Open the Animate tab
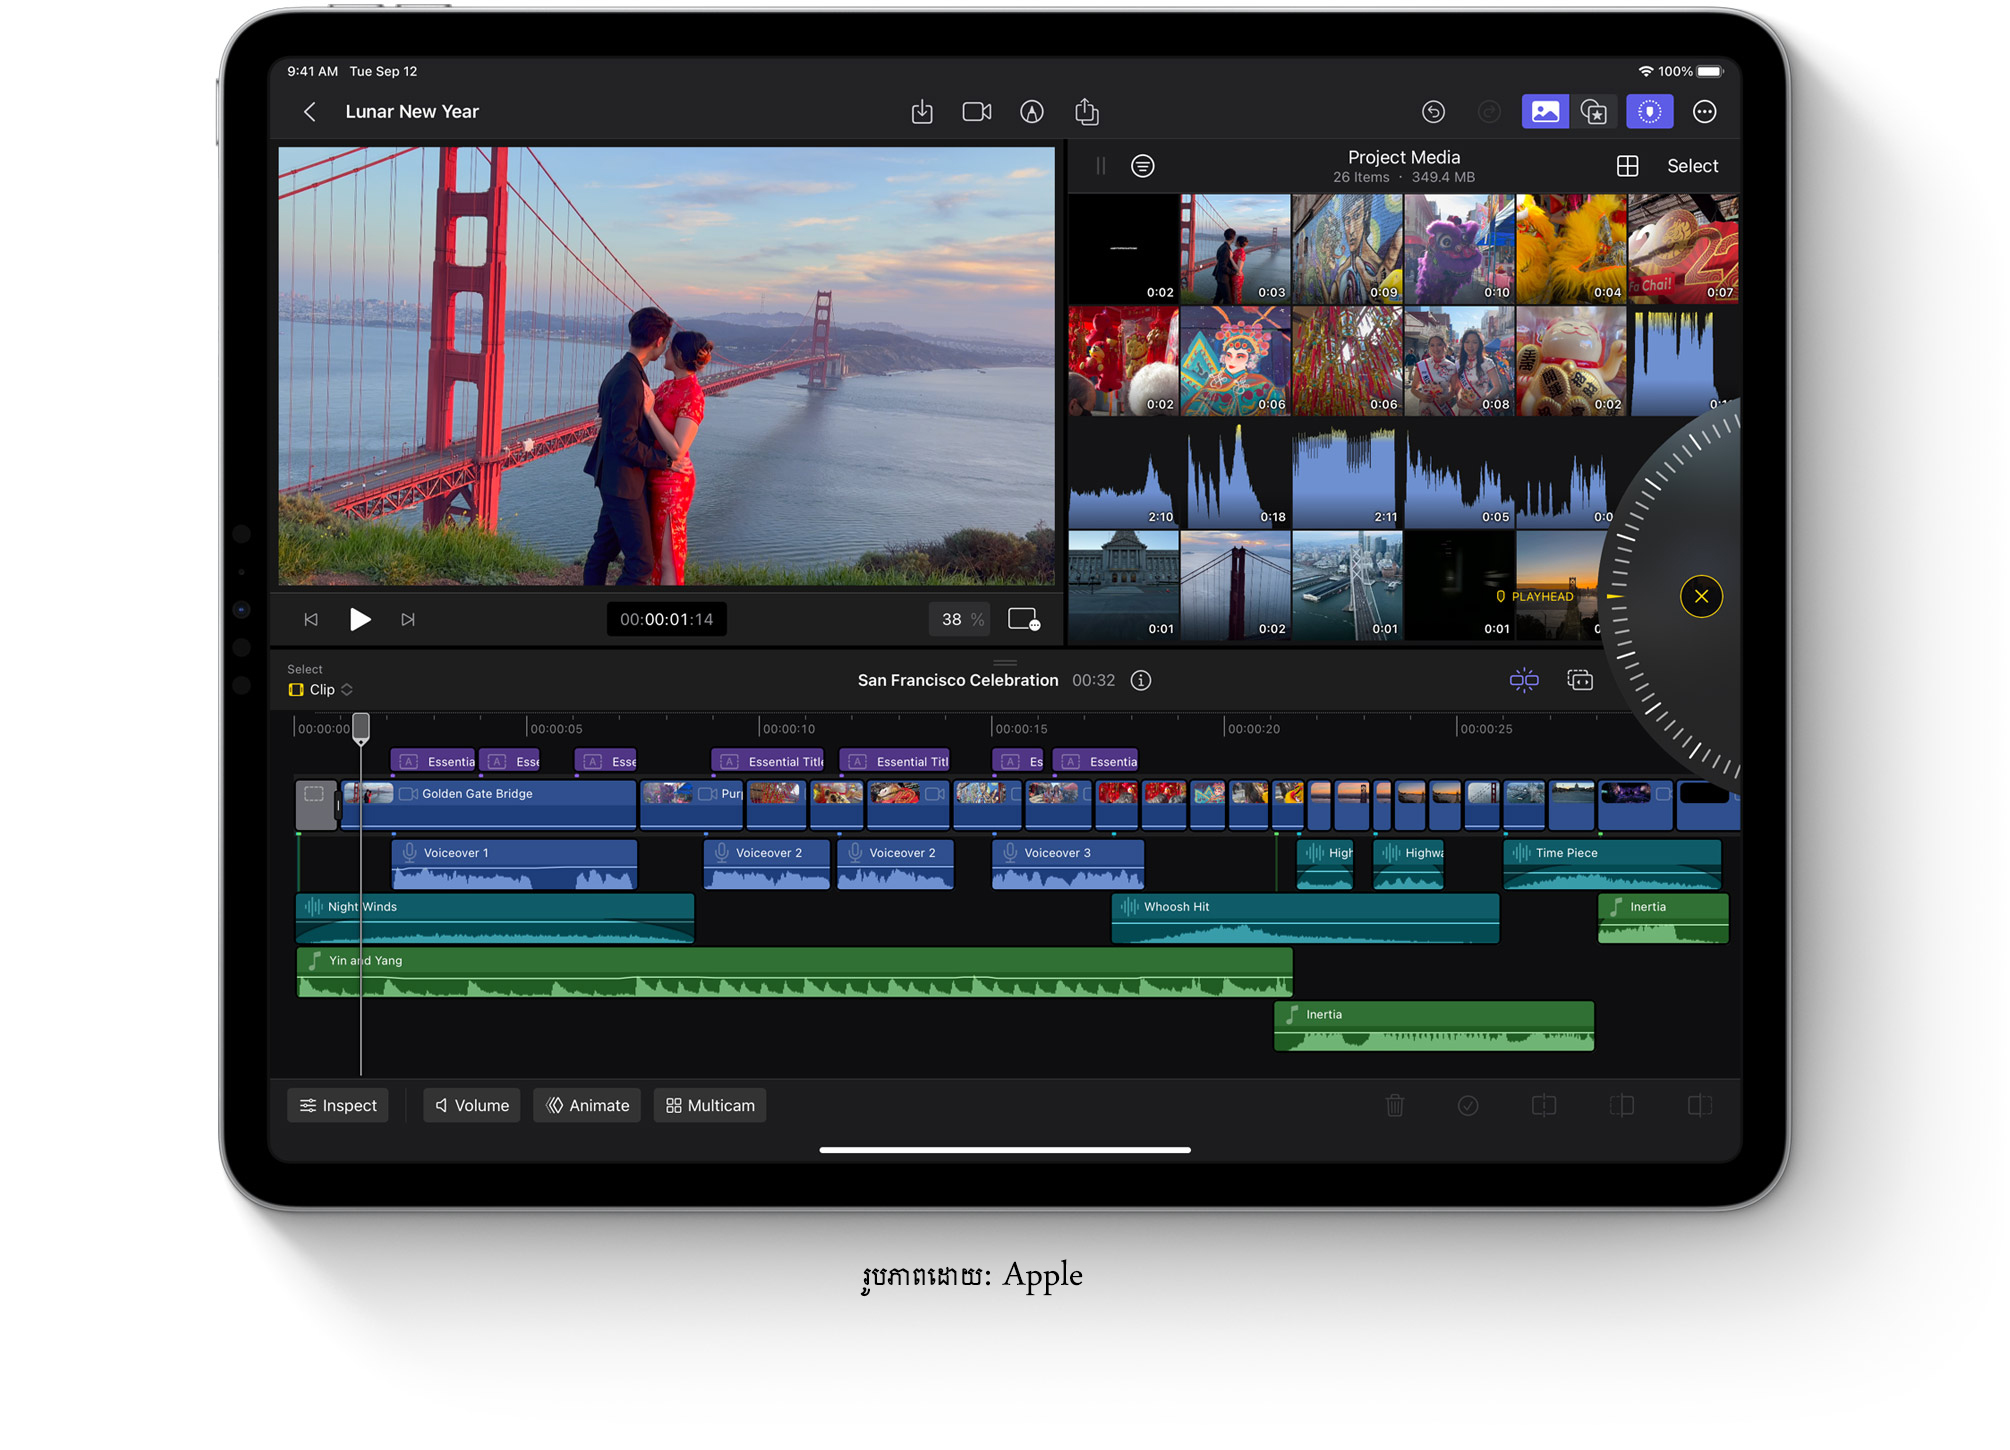Viewport: 2010px width, 1450px height. (x=588, y=1106)
